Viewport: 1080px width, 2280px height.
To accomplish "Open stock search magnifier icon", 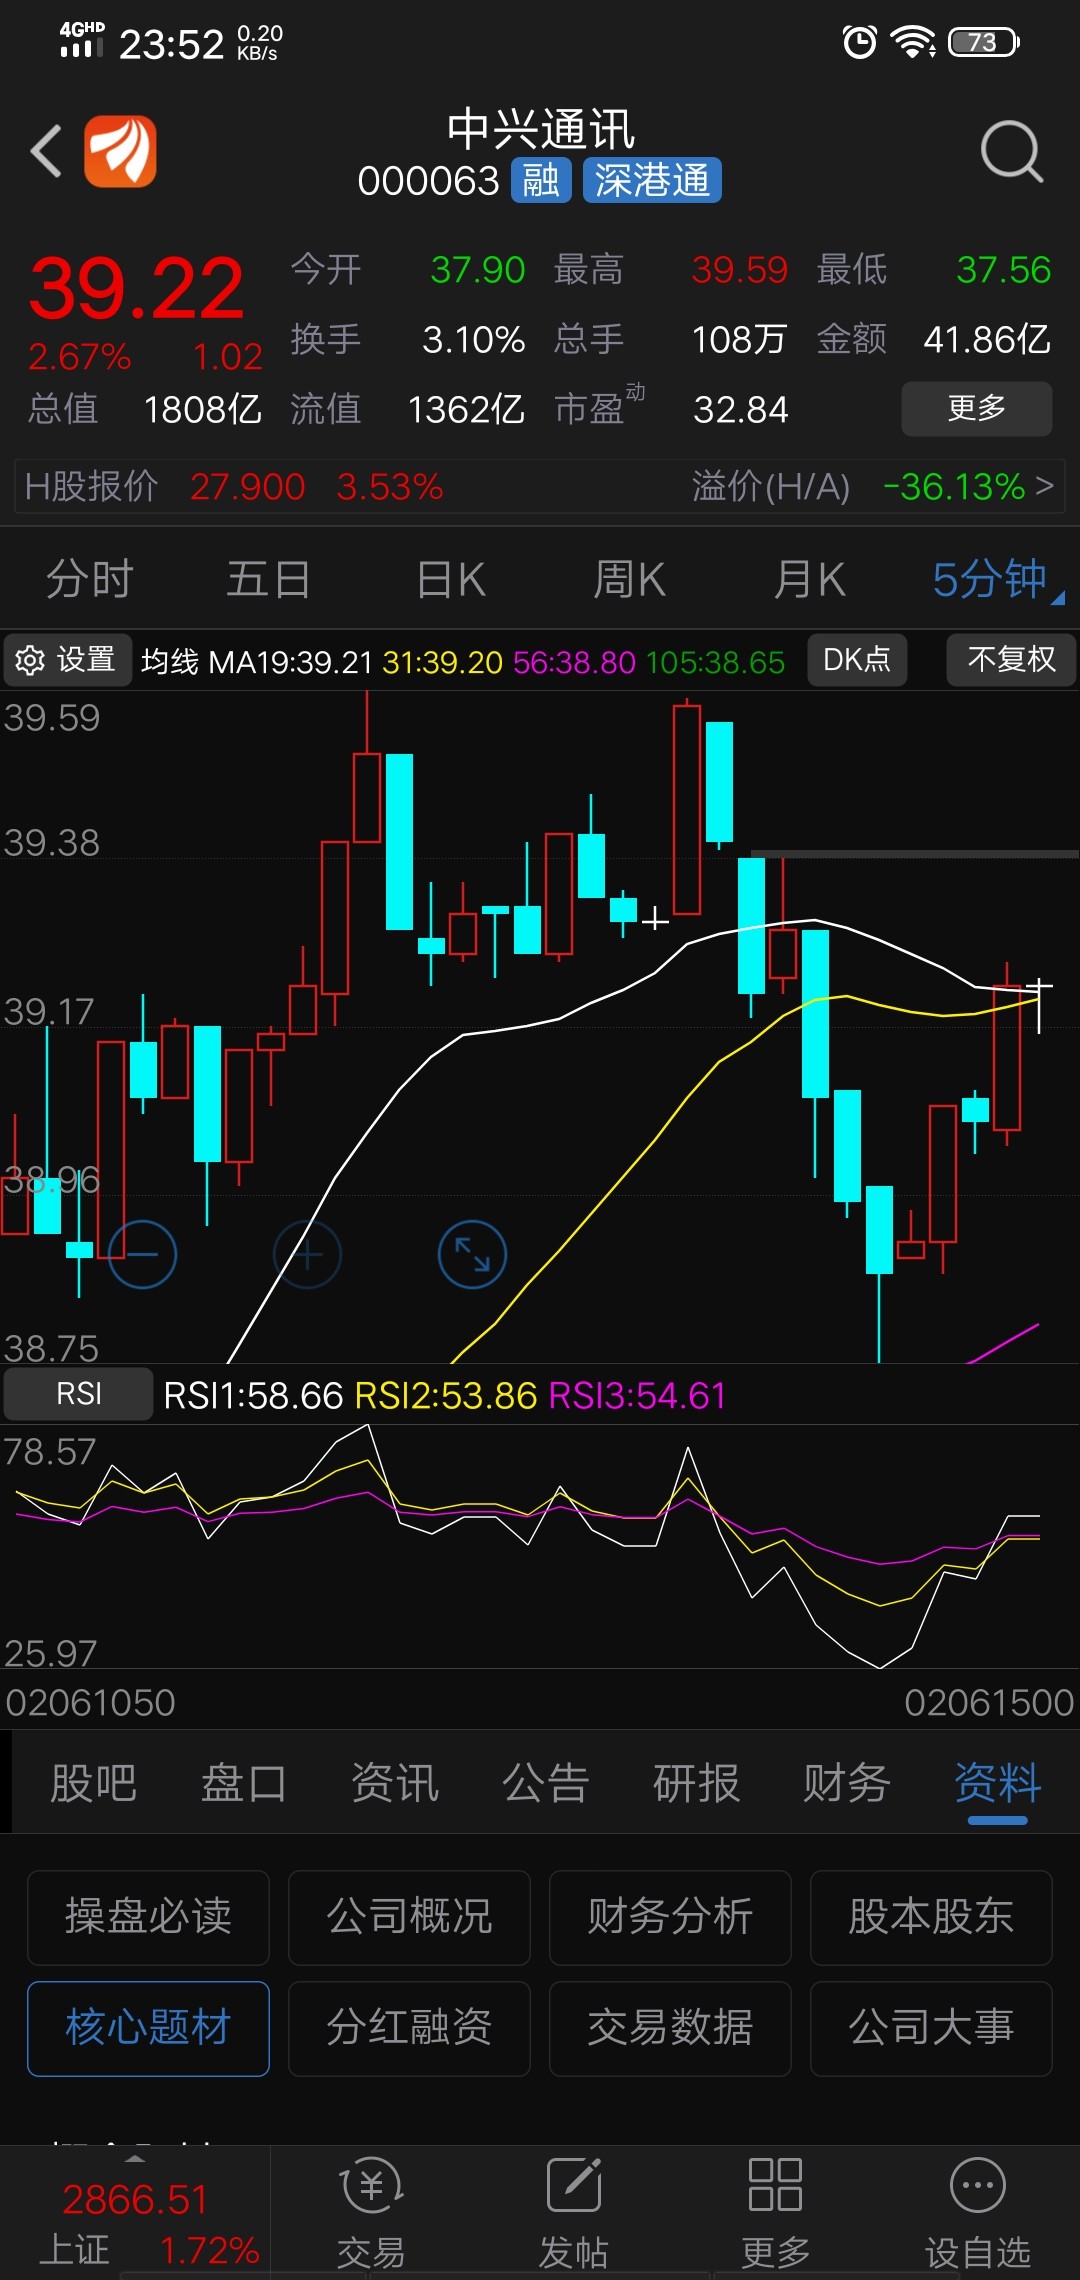I will [1012, 152].
